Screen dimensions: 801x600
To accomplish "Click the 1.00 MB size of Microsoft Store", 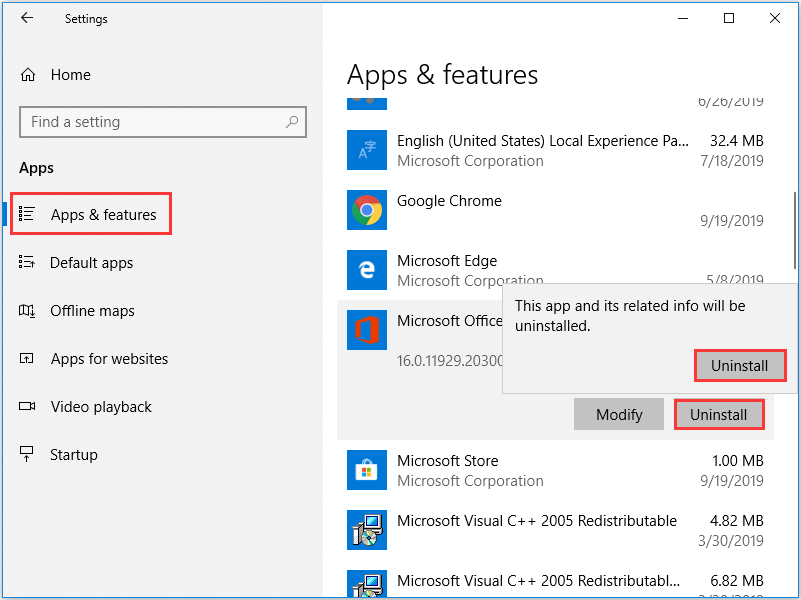I will point(738,461).
